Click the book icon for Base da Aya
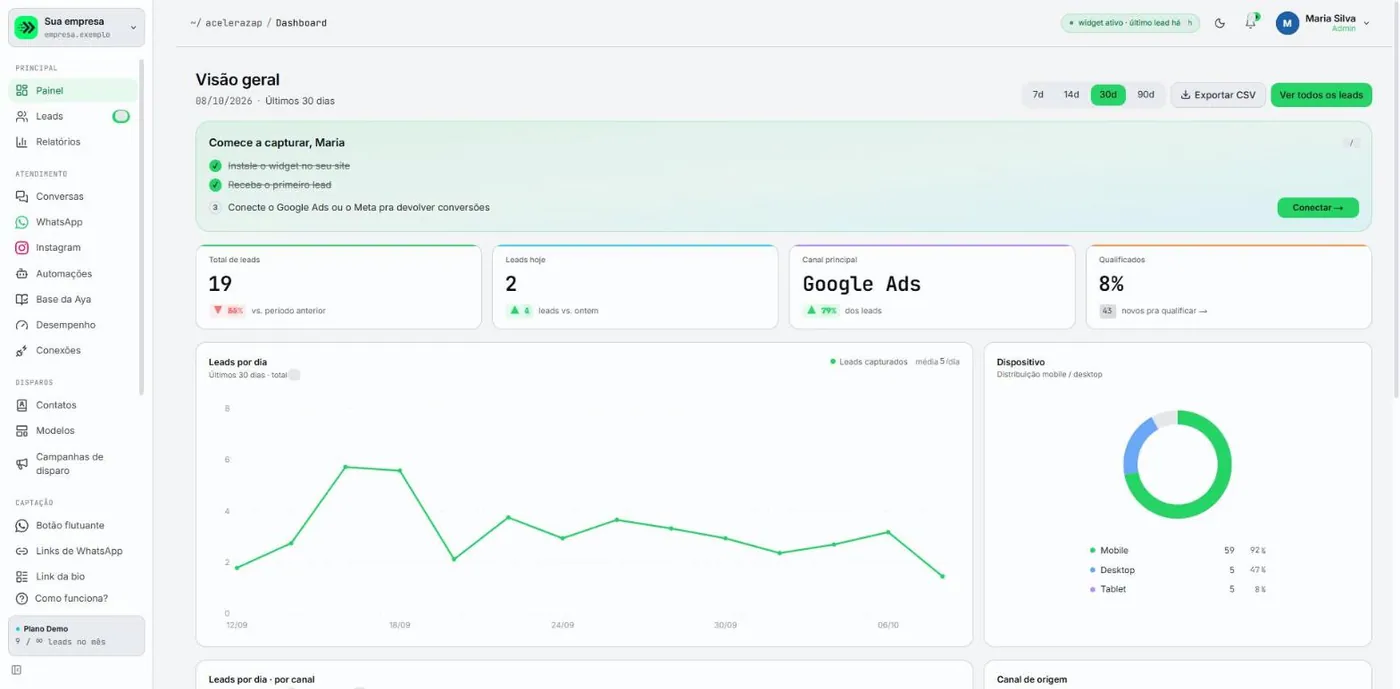This screenshot has height=689, width=1400. click(x=22, y=300)
